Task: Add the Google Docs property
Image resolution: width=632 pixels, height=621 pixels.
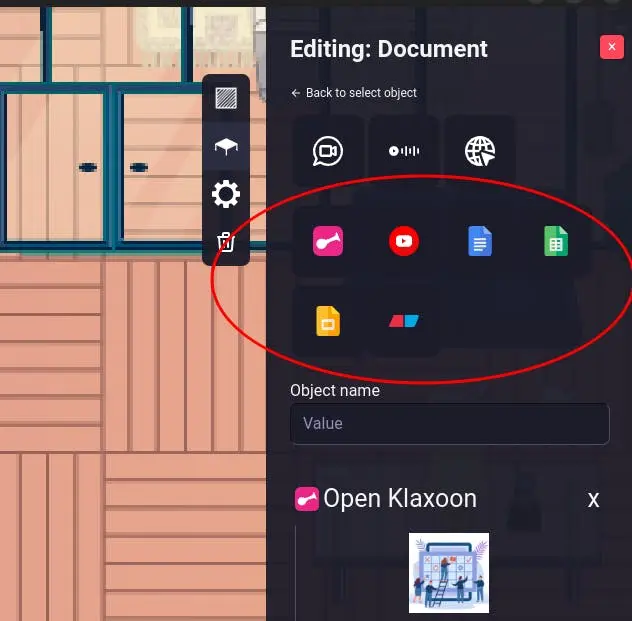Action: 480,241
